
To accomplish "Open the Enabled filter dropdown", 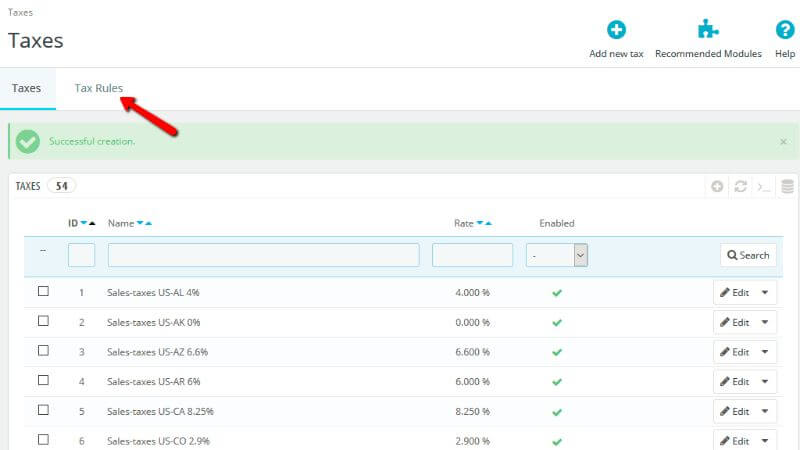I will (x=557, y=255).
